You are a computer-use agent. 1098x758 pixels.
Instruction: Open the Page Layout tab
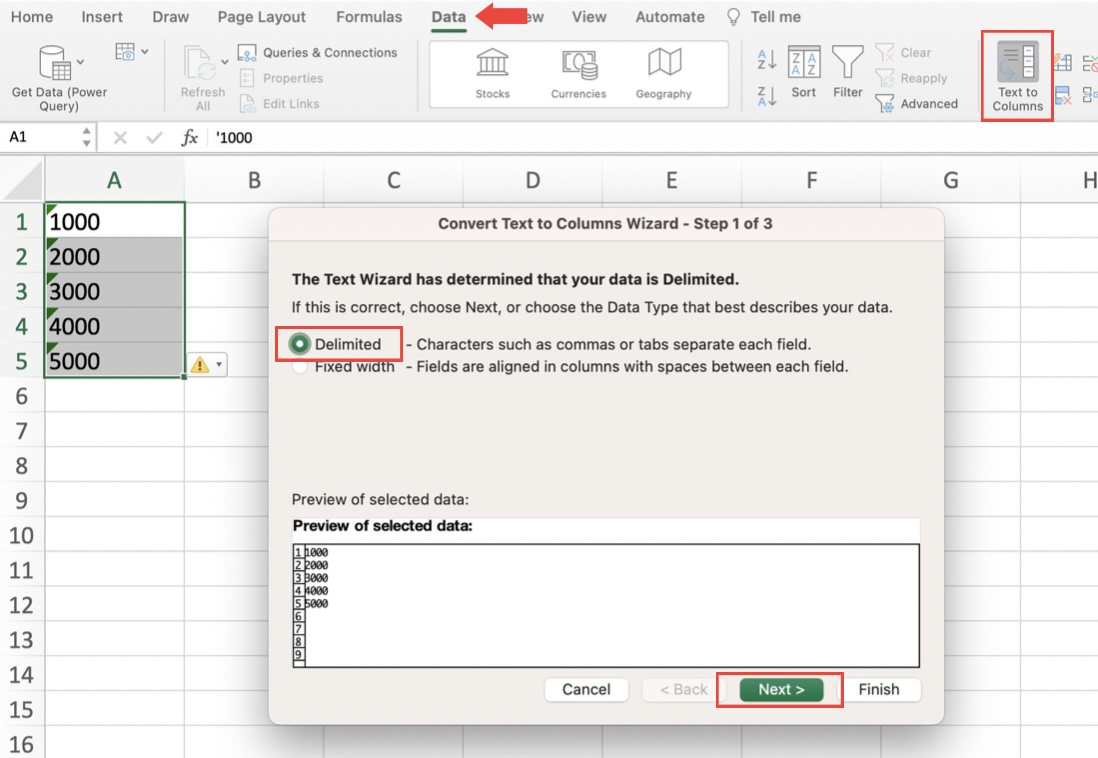click(261, 17)
